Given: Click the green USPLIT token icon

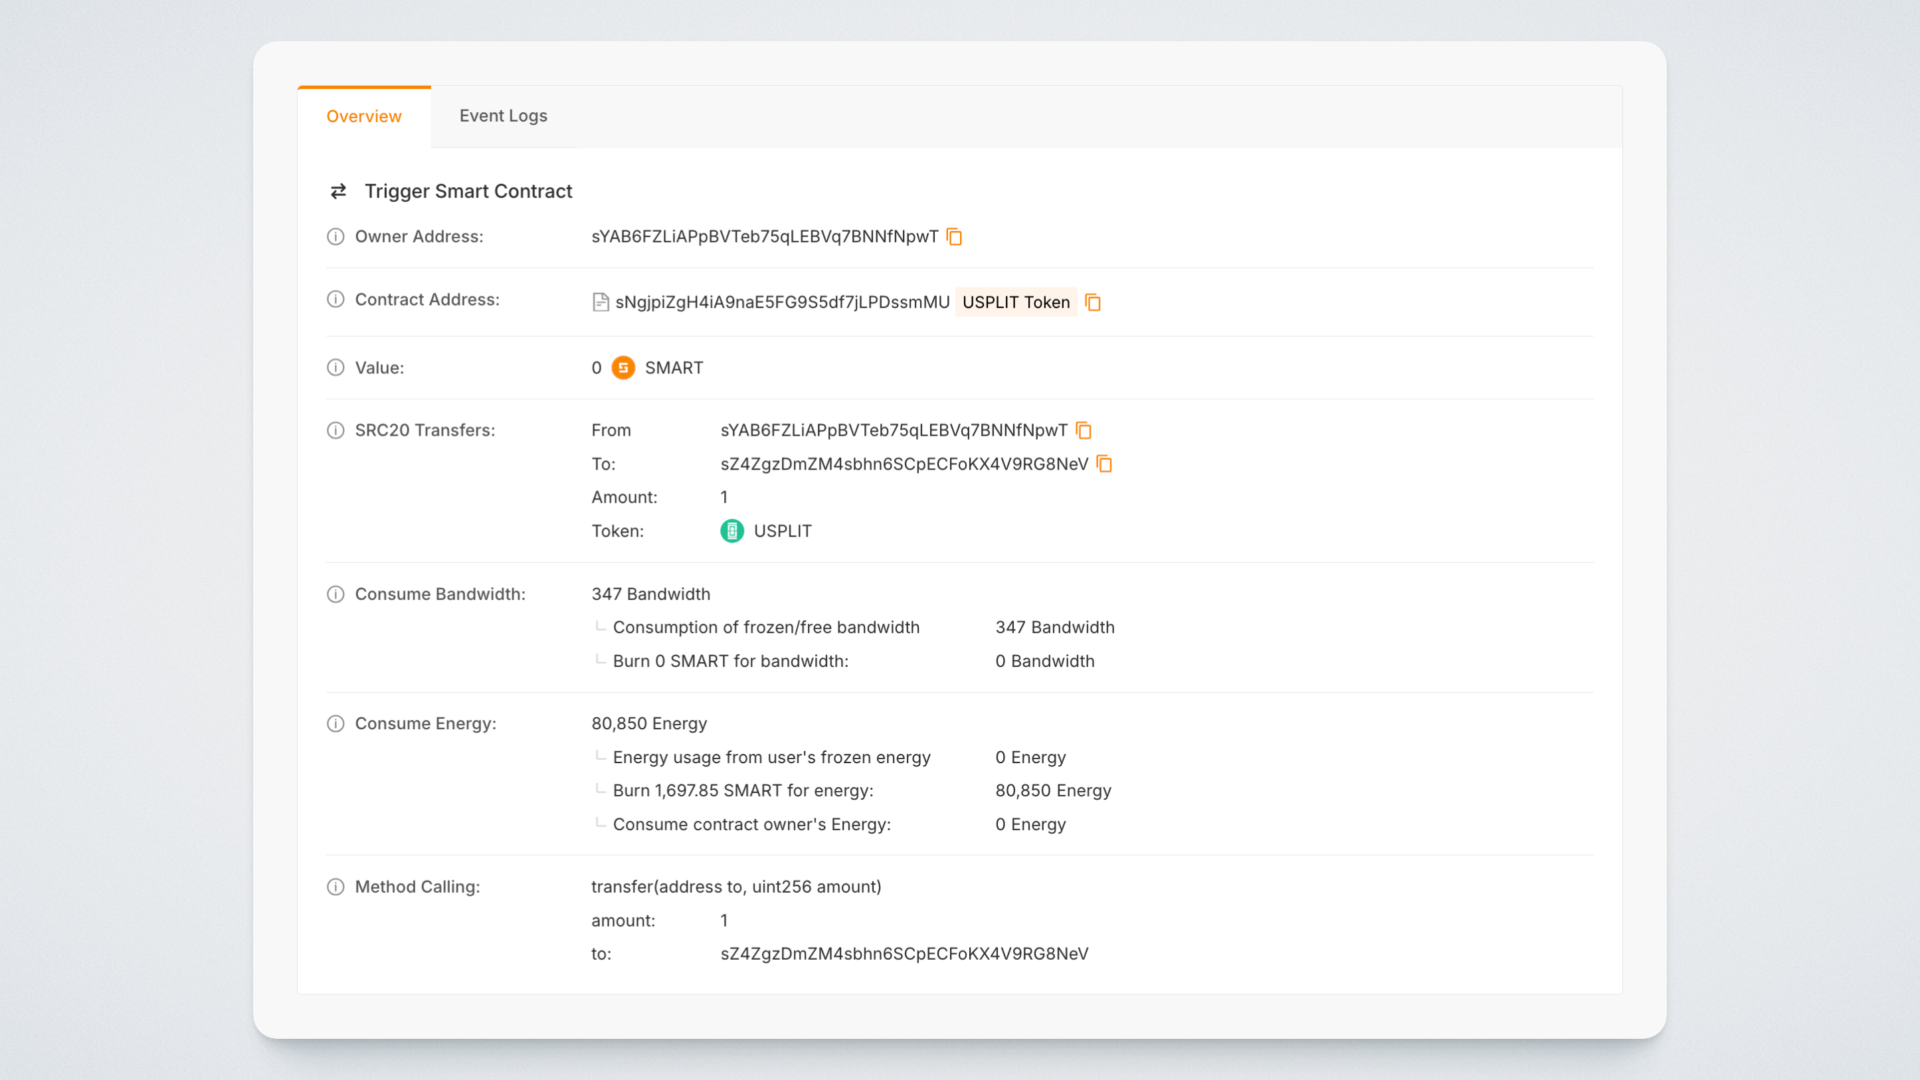Looking at the screenshot, I should 732,531.
